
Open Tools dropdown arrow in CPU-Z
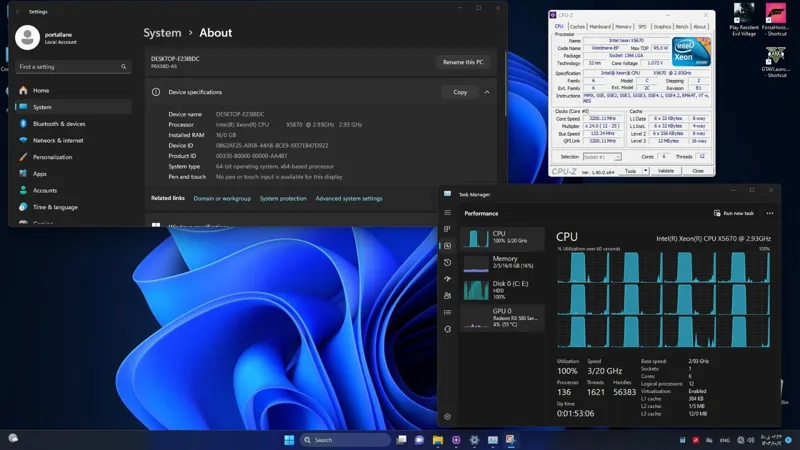point(645,171)
